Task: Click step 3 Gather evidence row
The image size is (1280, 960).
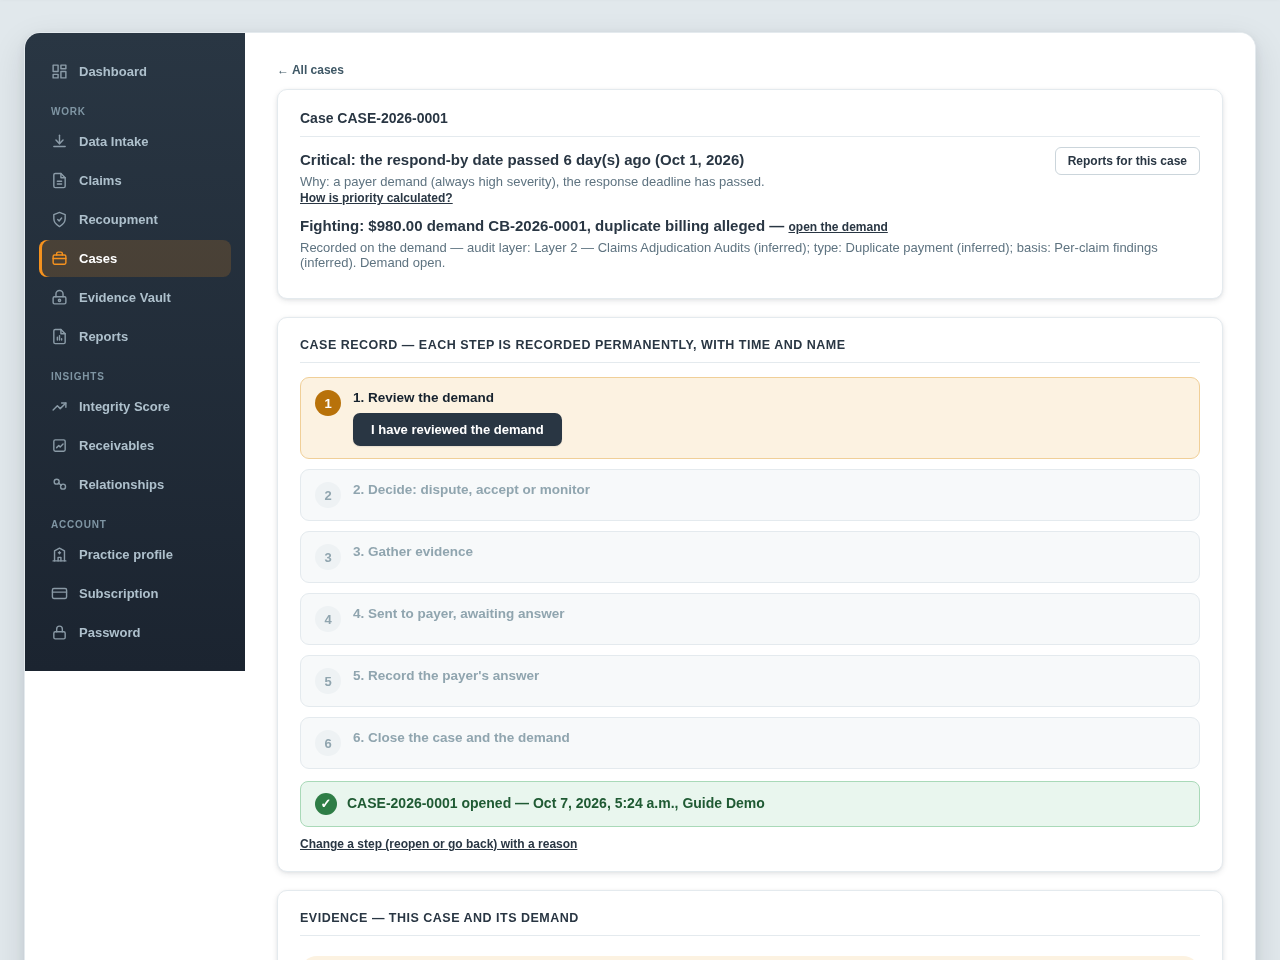Action: [750, 557]
